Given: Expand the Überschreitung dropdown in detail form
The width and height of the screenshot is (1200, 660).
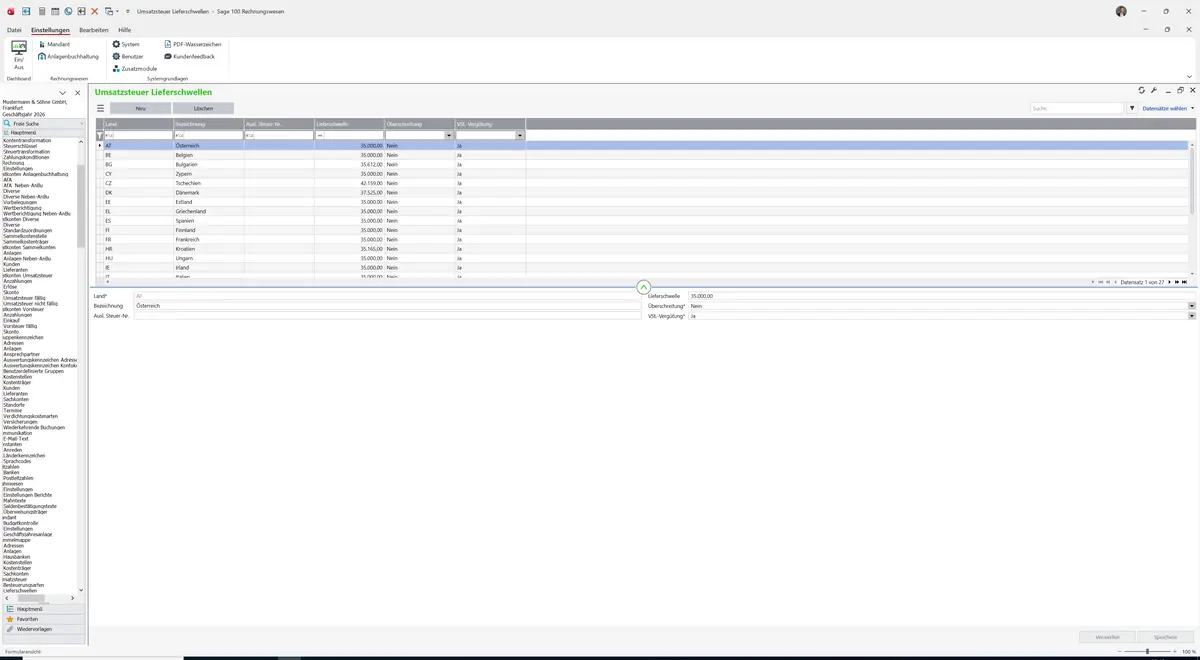Looking at the screenshot, I should tap(1192, 306).
